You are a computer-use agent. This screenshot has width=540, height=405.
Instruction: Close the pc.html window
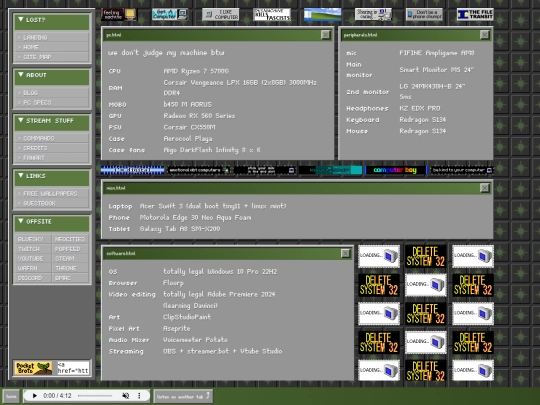325,35
